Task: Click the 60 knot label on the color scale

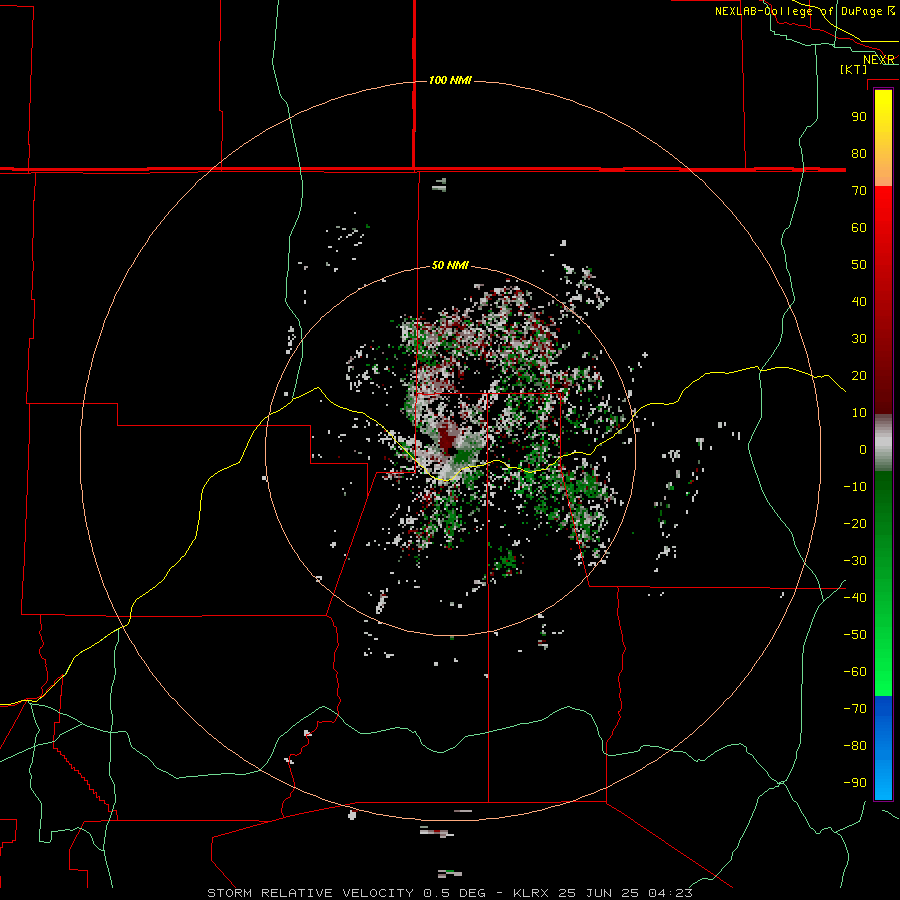Action: 859,228
